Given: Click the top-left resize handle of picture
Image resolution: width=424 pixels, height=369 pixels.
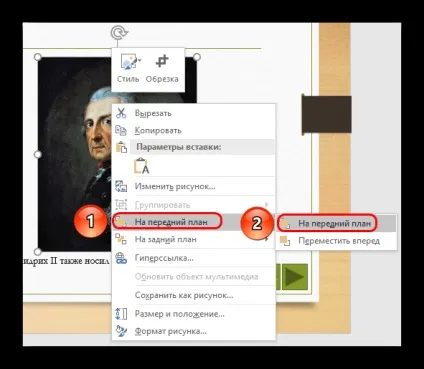Looking at the screenshot, I should click(38, 57).
